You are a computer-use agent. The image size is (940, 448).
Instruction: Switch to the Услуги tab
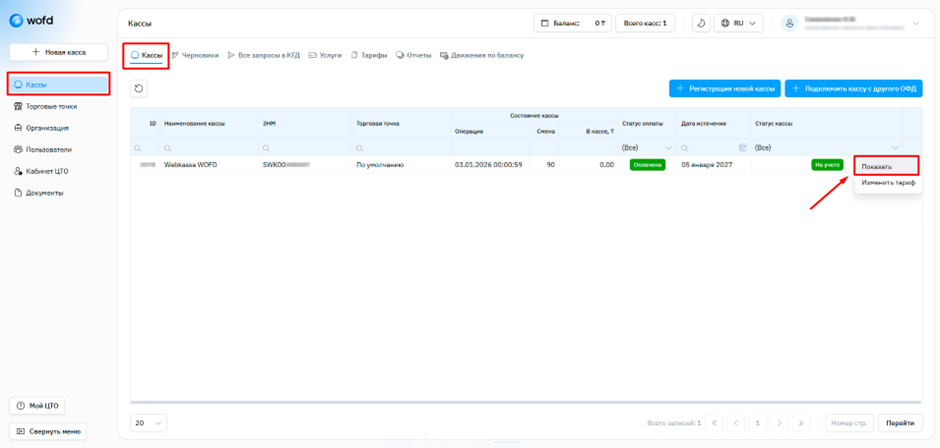pos(325,55)
